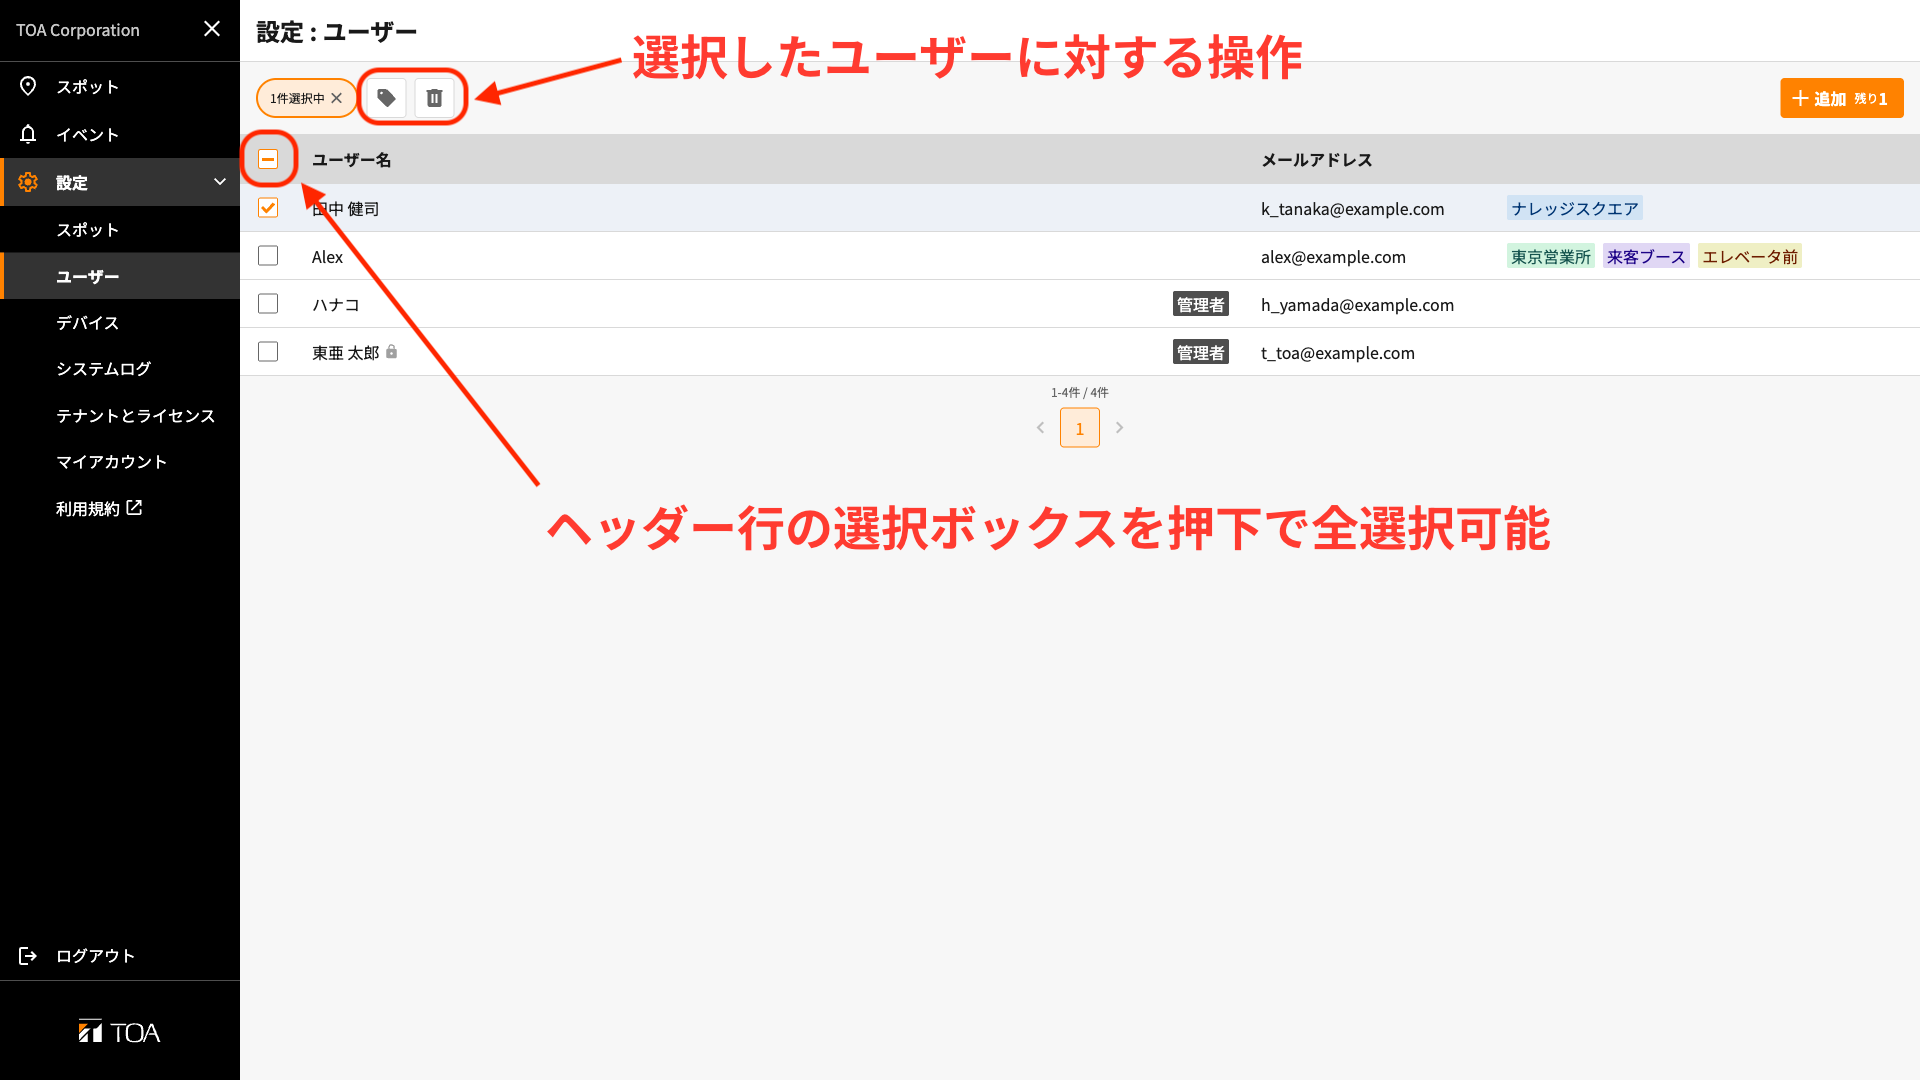The image size is (1920, 1080).
Task: Open マイアカウント settings item
Action: 120,462
